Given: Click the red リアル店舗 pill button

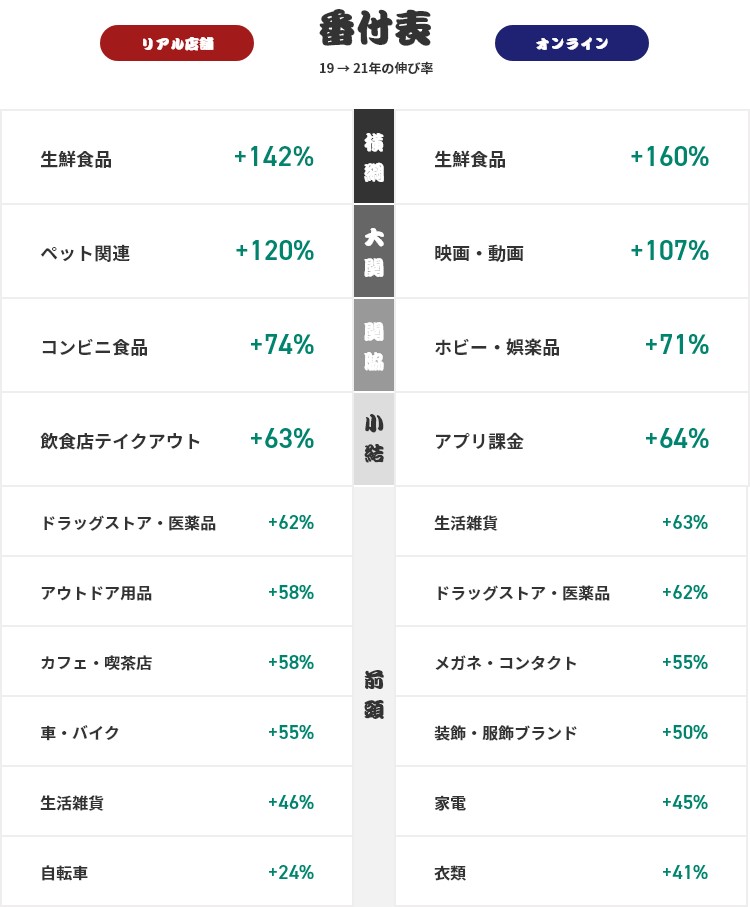Looking at the screenshot, I should (177, 43).
